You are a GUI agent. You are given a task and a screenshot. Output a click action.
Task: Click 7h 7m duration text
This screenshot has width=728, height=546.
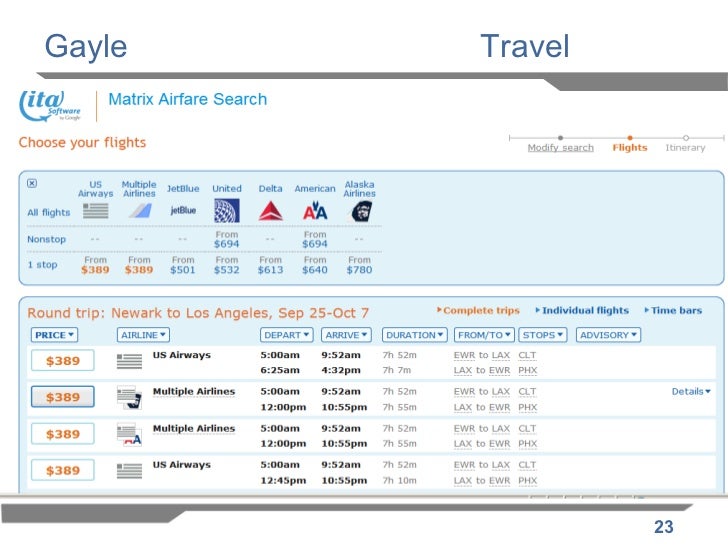[x=397, y=370]
